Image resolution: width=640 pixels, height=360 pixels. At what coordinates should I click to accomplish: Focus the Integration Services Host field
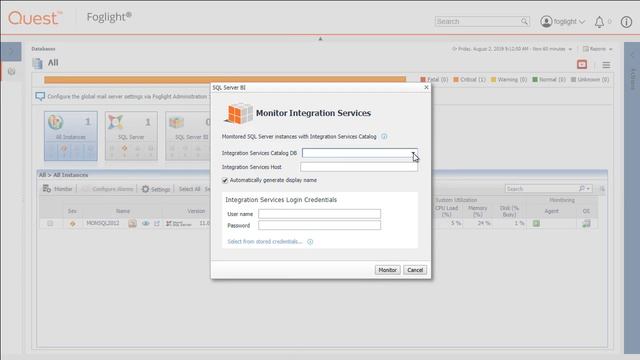(x=359, y=167)
